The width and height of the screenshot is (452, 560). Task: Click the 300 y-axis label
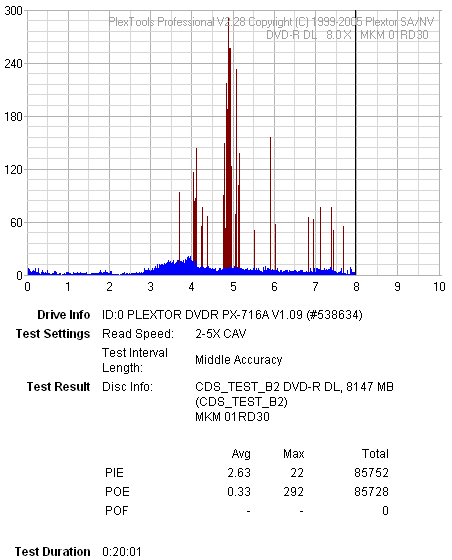point(14,11)
